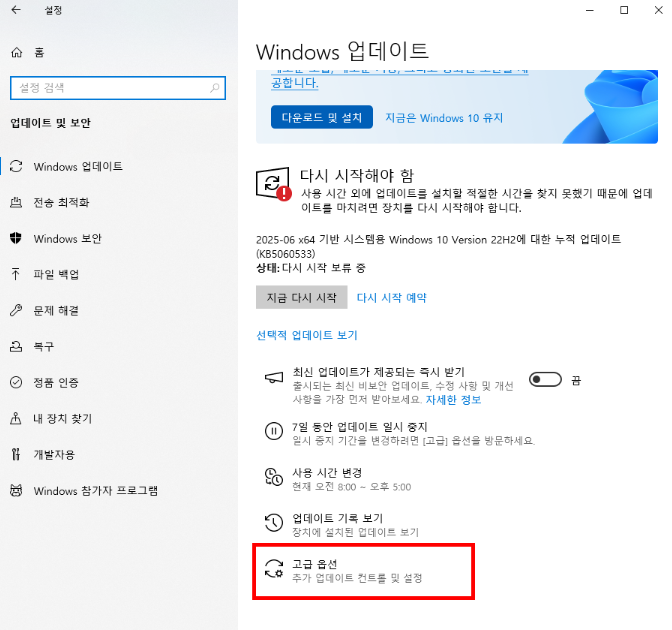Click the 다시 시작해야 함 heading

point(357,175)
